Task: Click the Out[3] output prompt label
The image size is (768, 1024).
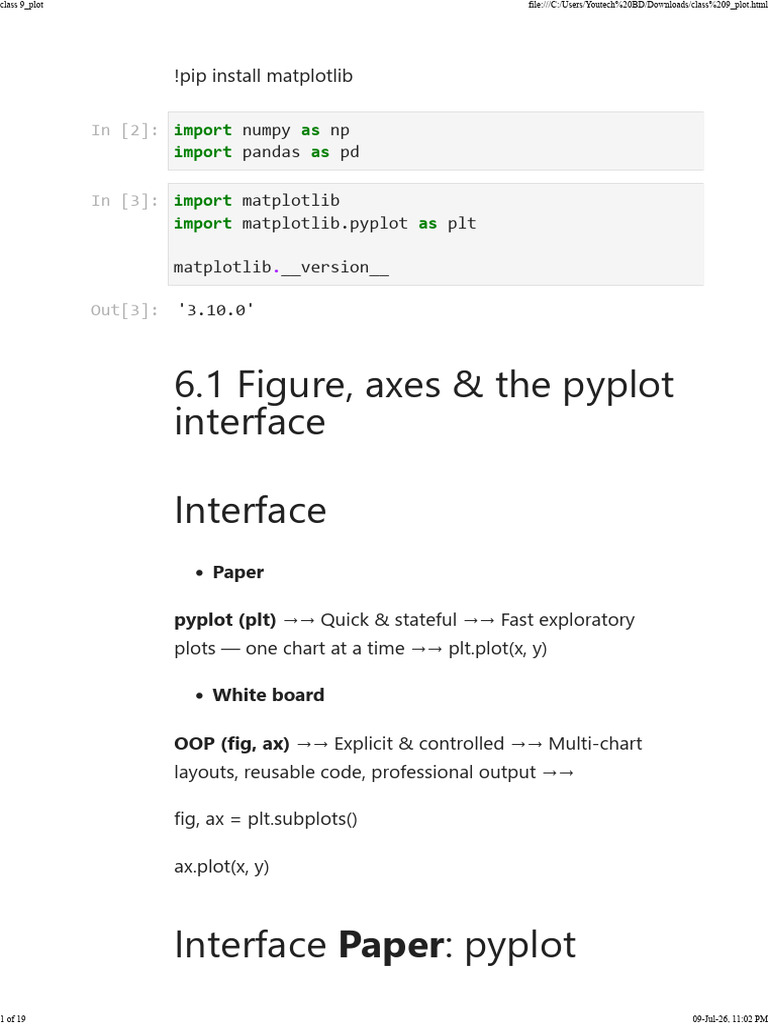Action: (125, 310)
